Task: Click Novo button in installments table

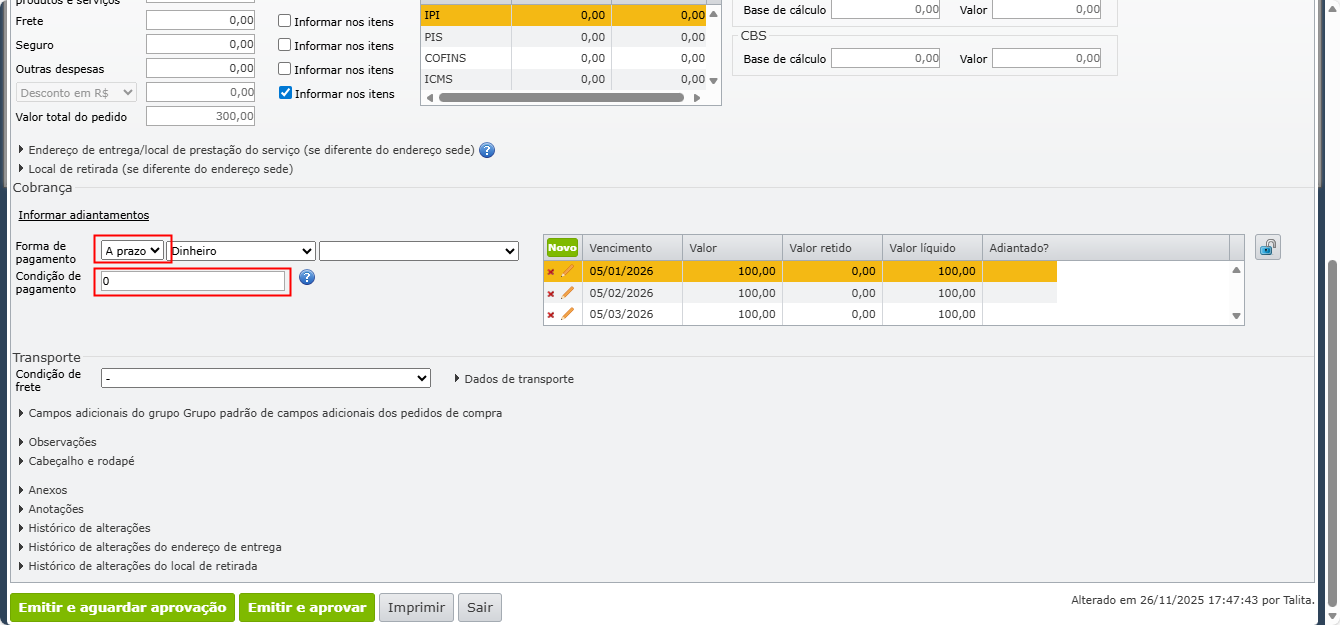Action: (x=563, y=247)
